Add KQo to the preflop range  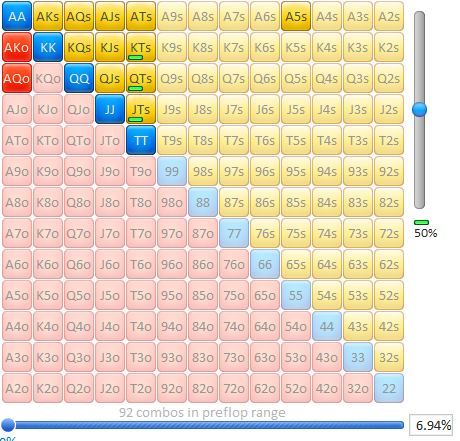point(48,78)
